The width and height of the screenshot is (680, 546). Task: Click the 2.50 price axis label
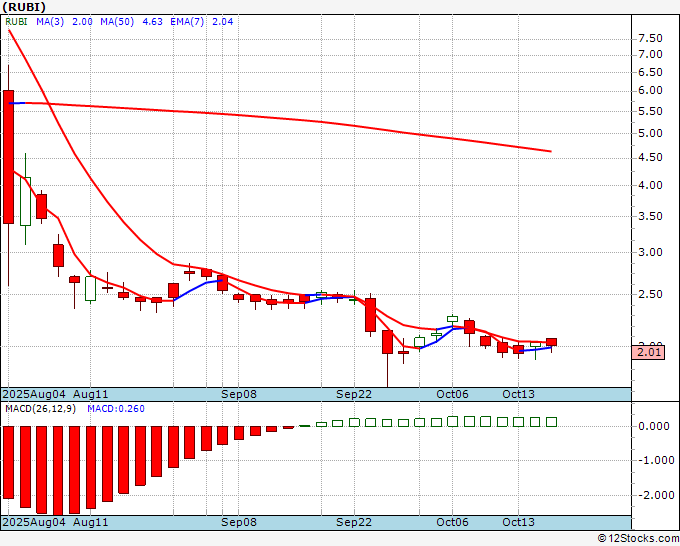(651, 294)
